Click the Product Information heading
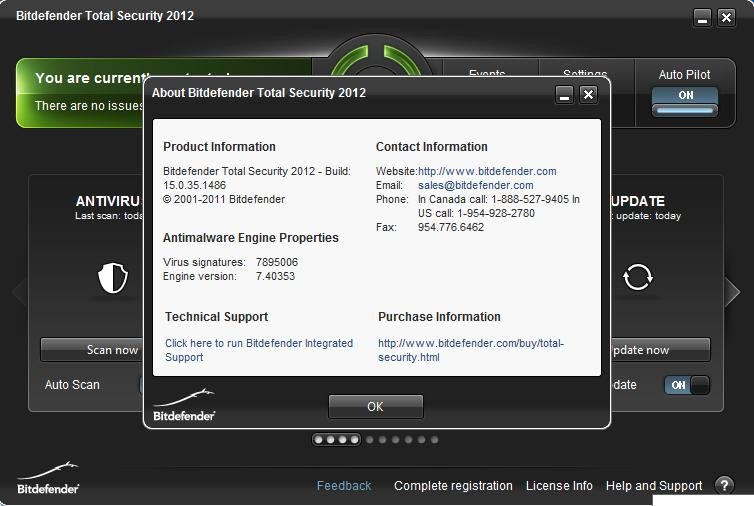This screenshot has width=754, height=506. 219,147
